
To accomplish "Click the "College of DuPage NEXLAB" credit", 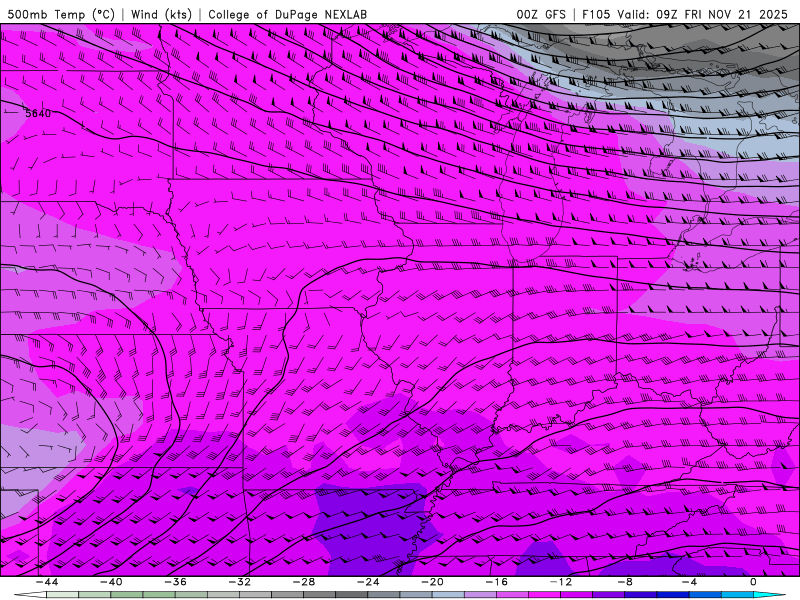I will (x=287, y=14).
